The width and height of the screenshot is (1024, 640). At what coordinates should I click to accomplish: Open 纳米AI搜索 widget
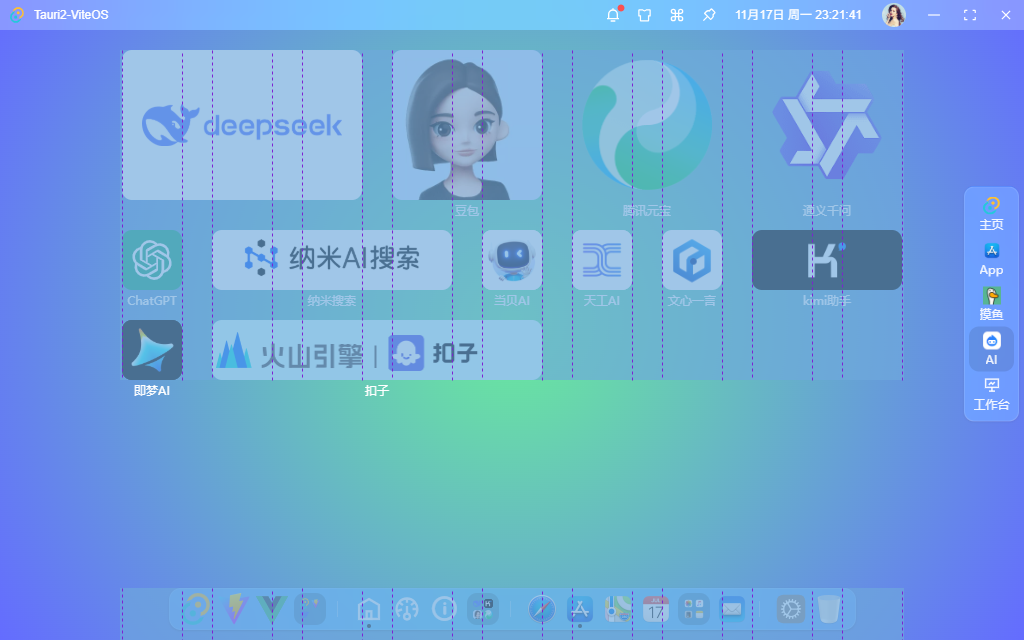tap(332, 259)
